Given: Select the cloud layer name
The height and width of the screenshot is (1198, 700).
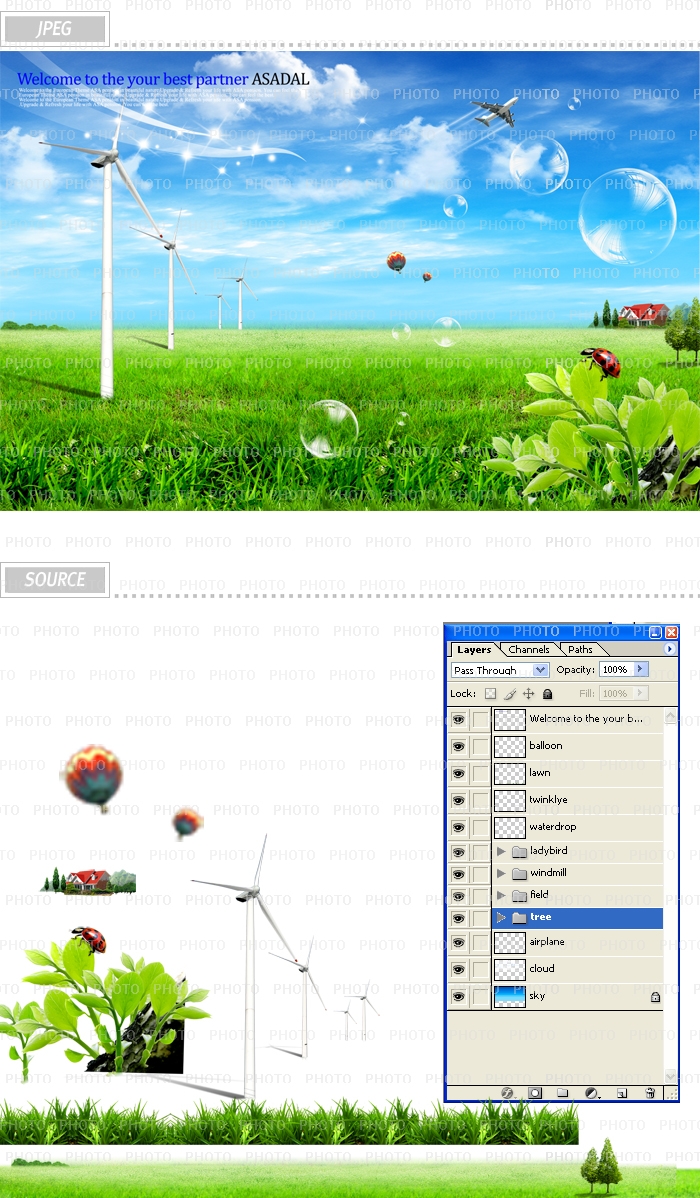Looking at the screenshot, I should click(x=542, y=969).
